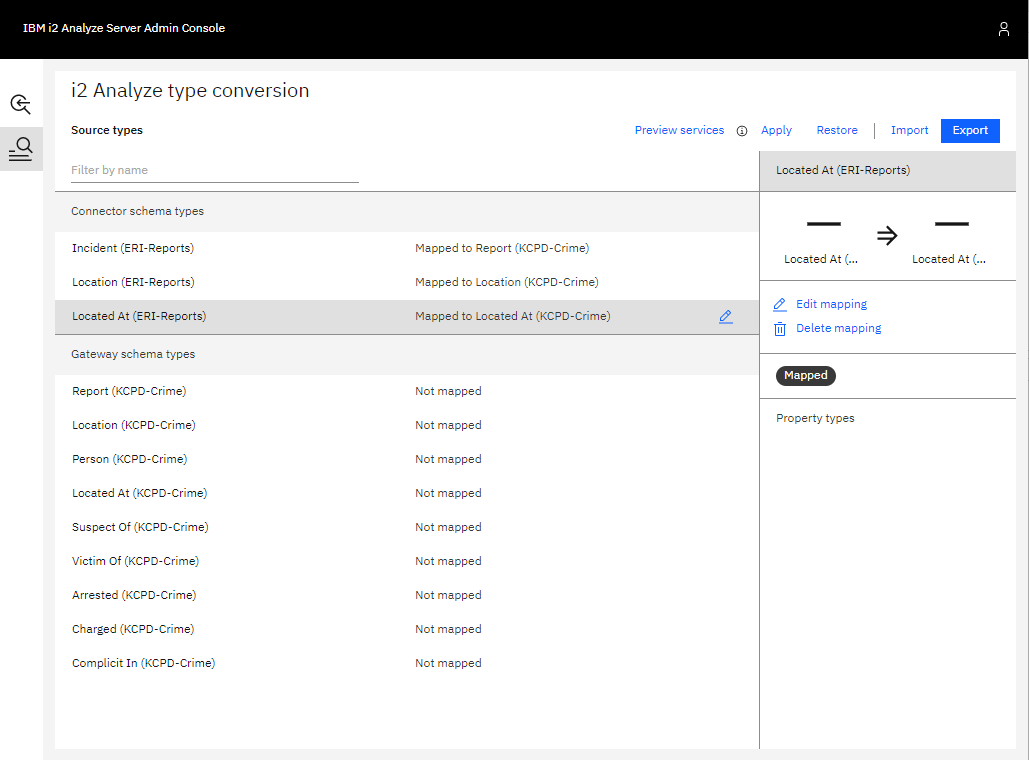Click the Import link
Screen dimensions: 1029x760
910,130
